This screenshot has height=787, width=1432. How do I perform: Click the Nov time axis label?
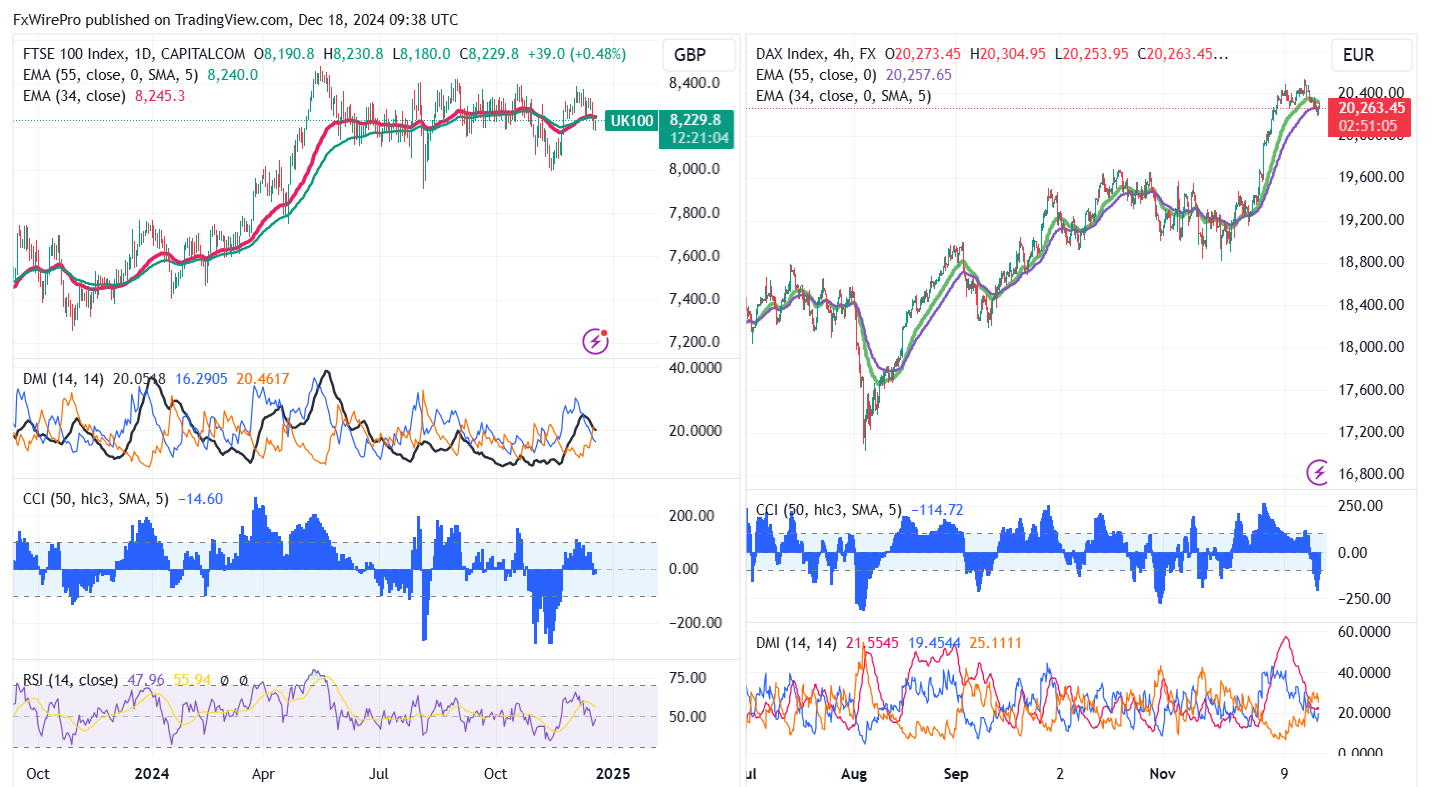pos(1163,774)
